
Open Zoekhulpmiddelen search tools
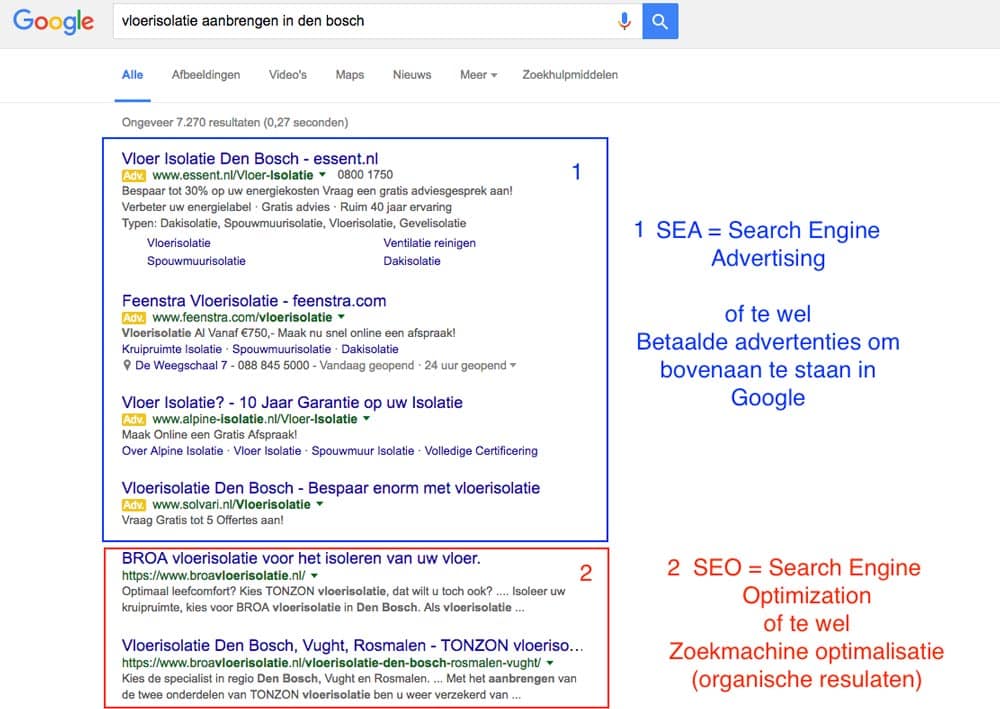coord(570,75)
